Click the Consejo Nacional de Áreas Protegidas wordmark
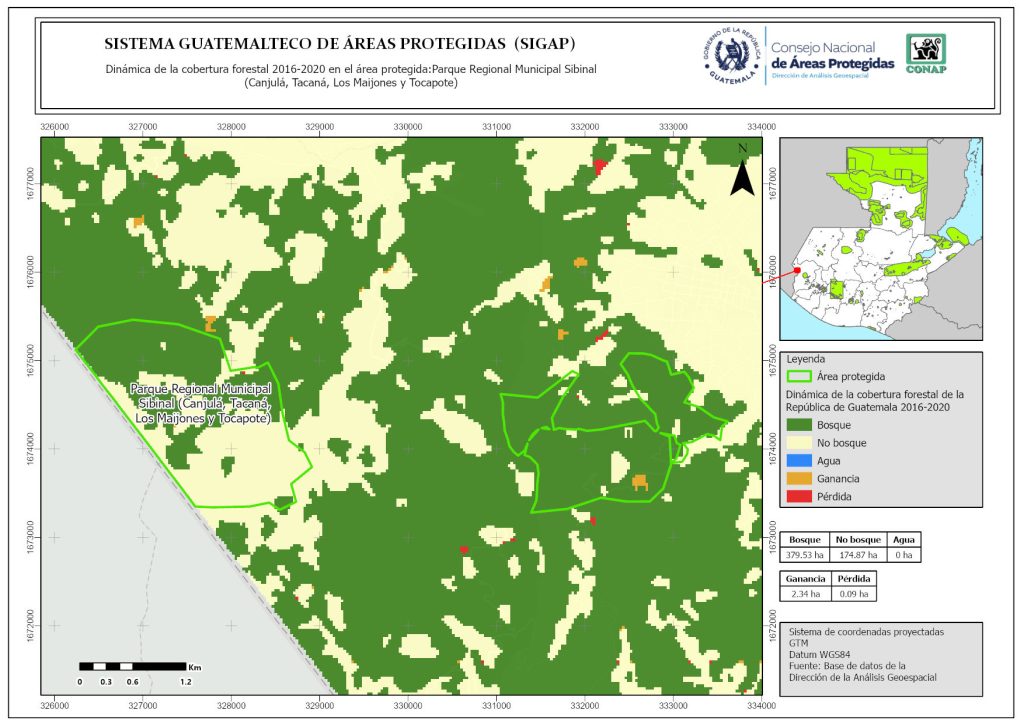1024x724 pixels. (x=832, y=55)
